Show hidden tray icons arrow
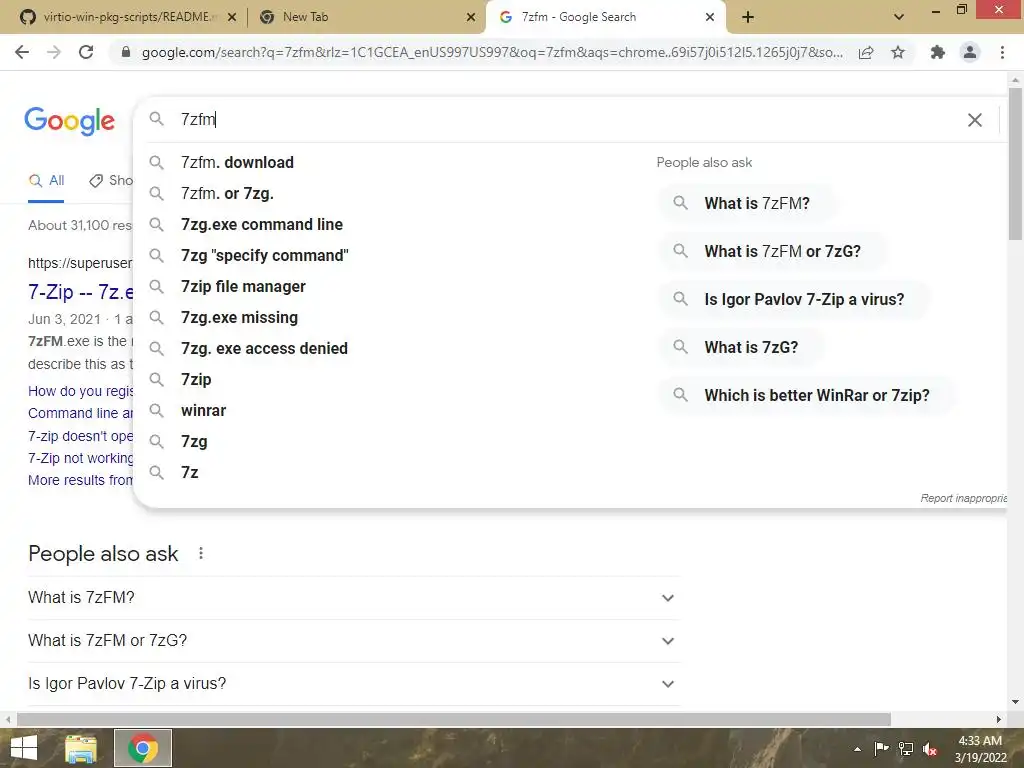The height and width of the screenshot is (768, 1024). (x=857, y=749)
